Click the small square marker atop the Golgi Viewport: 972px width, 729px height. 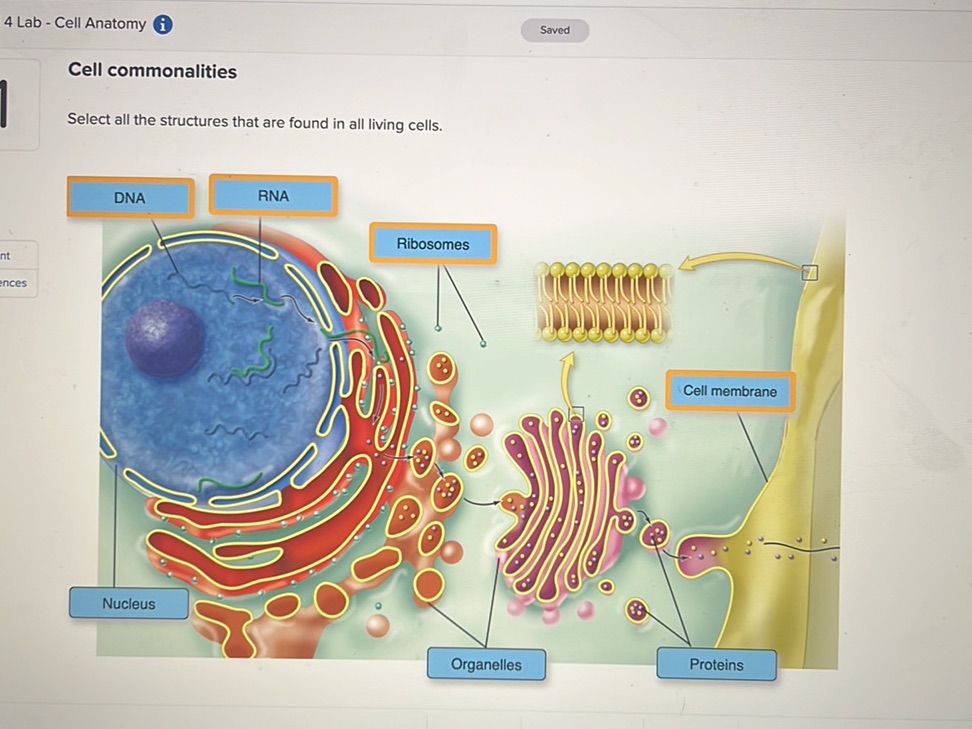[x=577, y=413]
